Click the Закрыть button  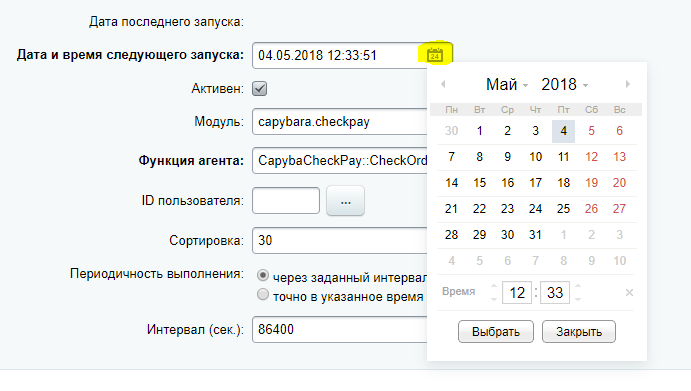coord(579,331)
